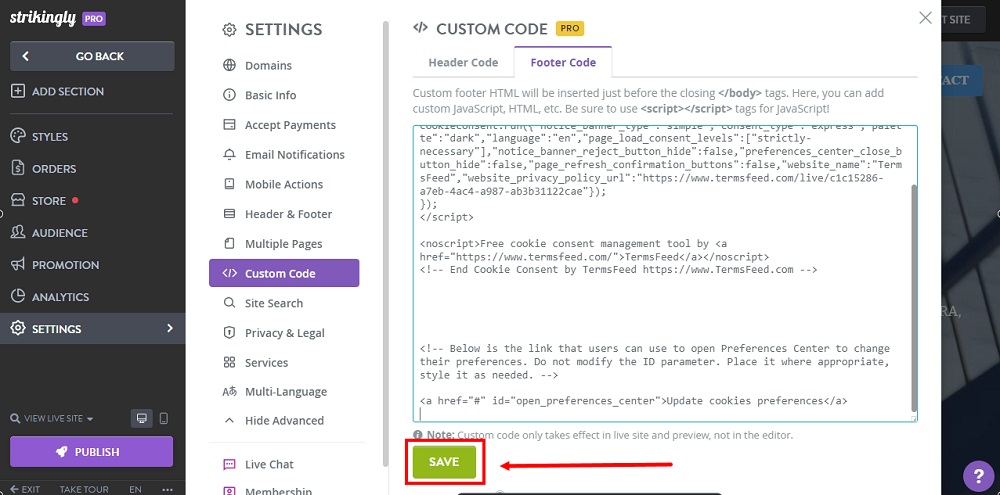Click the info icon beside Note
The width and height of the screenshot is (1000, 495).
pos(418,434)
